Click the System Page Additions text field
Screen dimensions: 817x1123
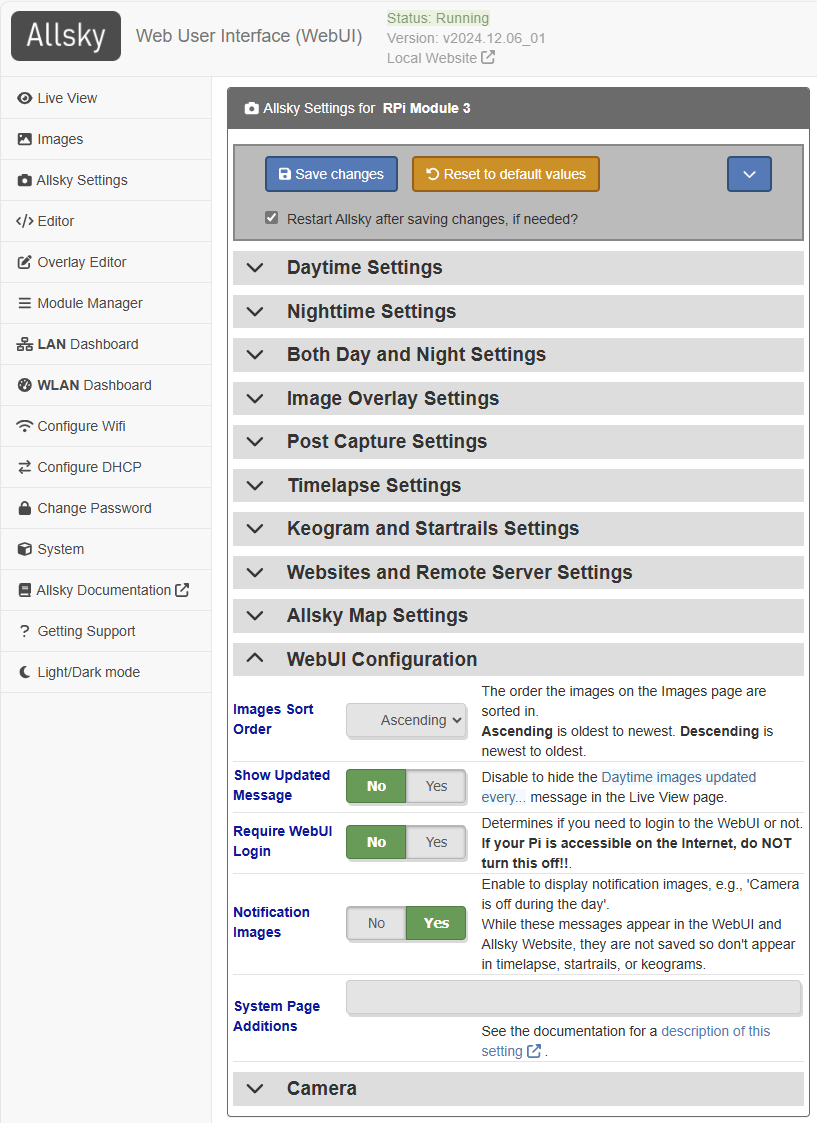tap(573, 997)
